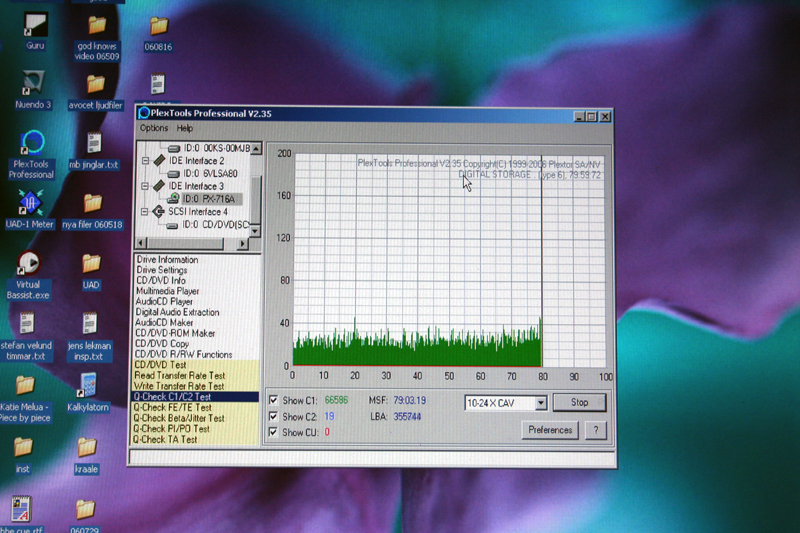Stop the running C1/C2 test
Screen dimensions: 800x533
[580, 402]
